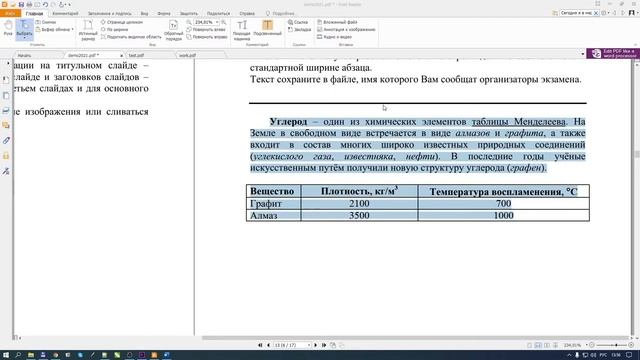
Task: Click status bar zoom slider handle
Action: [x=616, y=345]
